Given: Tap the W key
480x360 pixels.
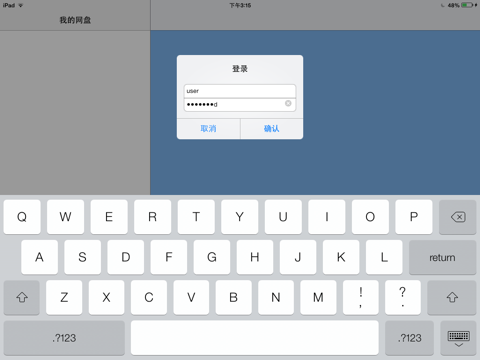Looking at the screenshot, I should tap(65, 217).
